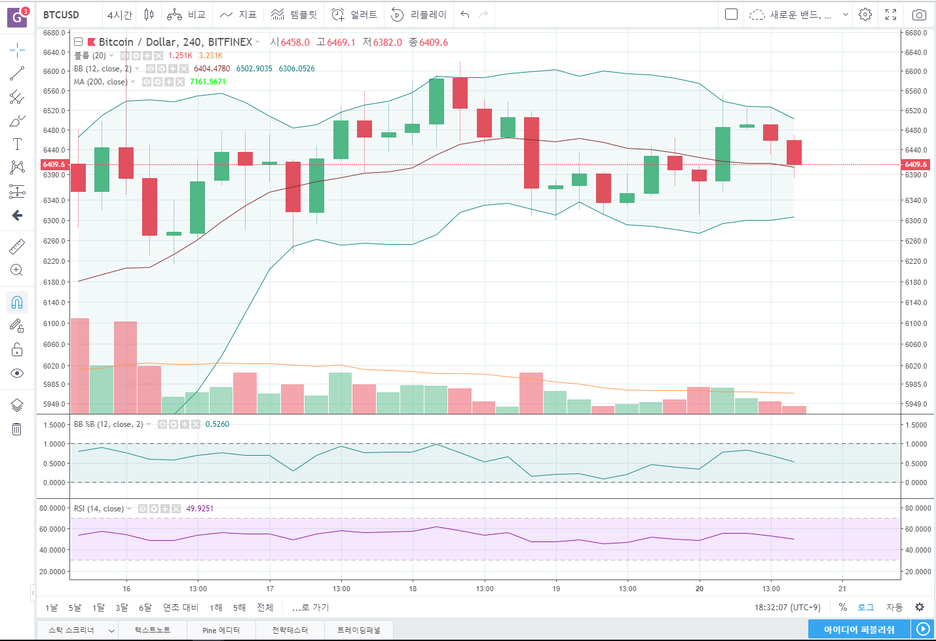Select the 6달 time range
The width and height of the screenshot is (936, 641).
145,608
